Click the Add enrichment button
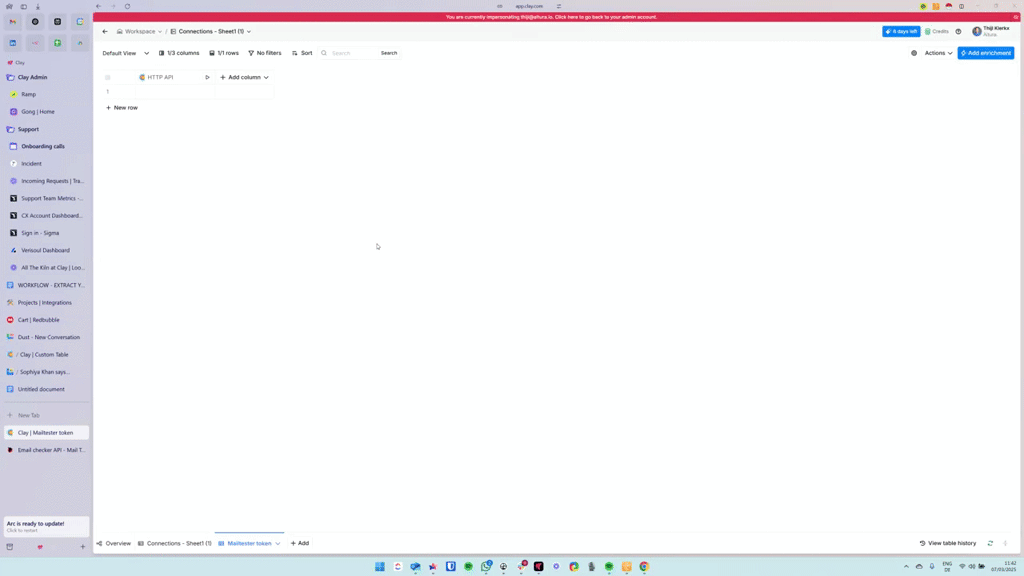 point(985,53)
